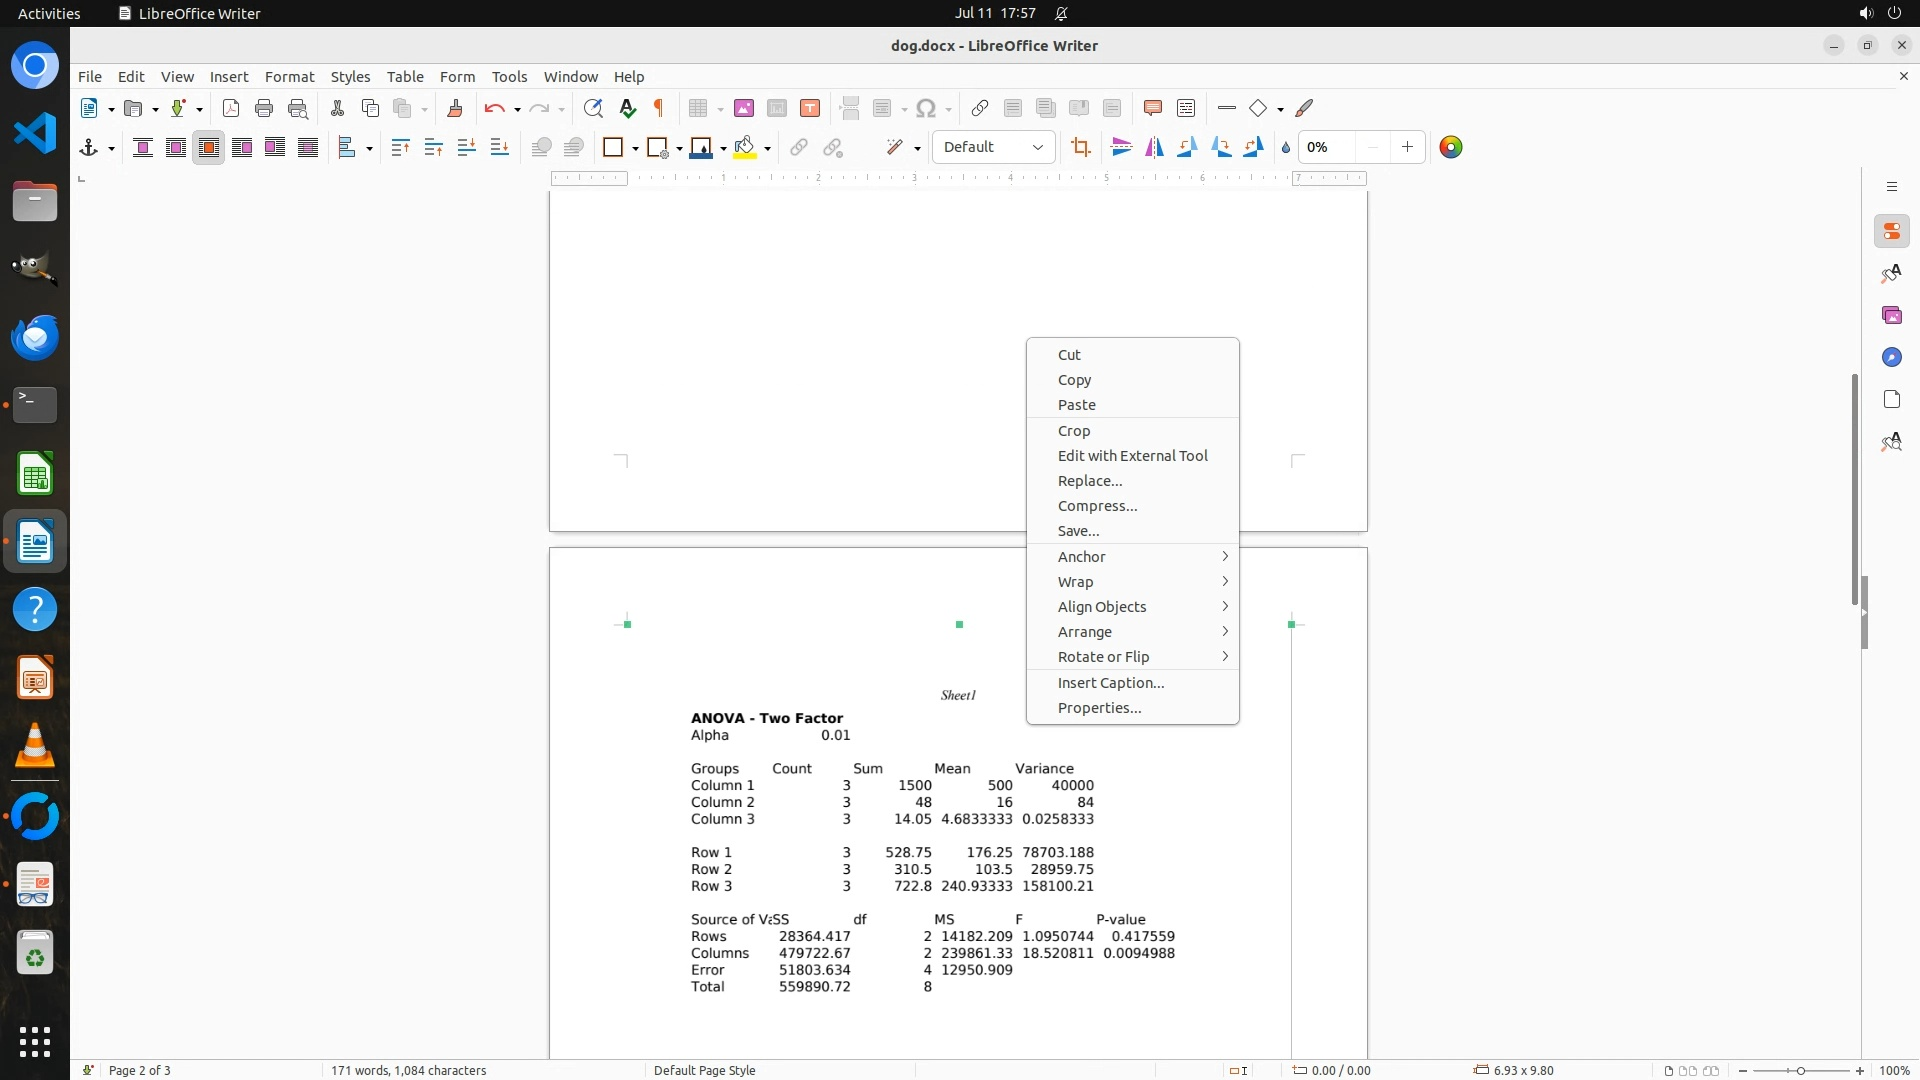The image size is (1920, 1080).
Task: Click Insert Caption... entry
Action: (x=1110, y=683)
